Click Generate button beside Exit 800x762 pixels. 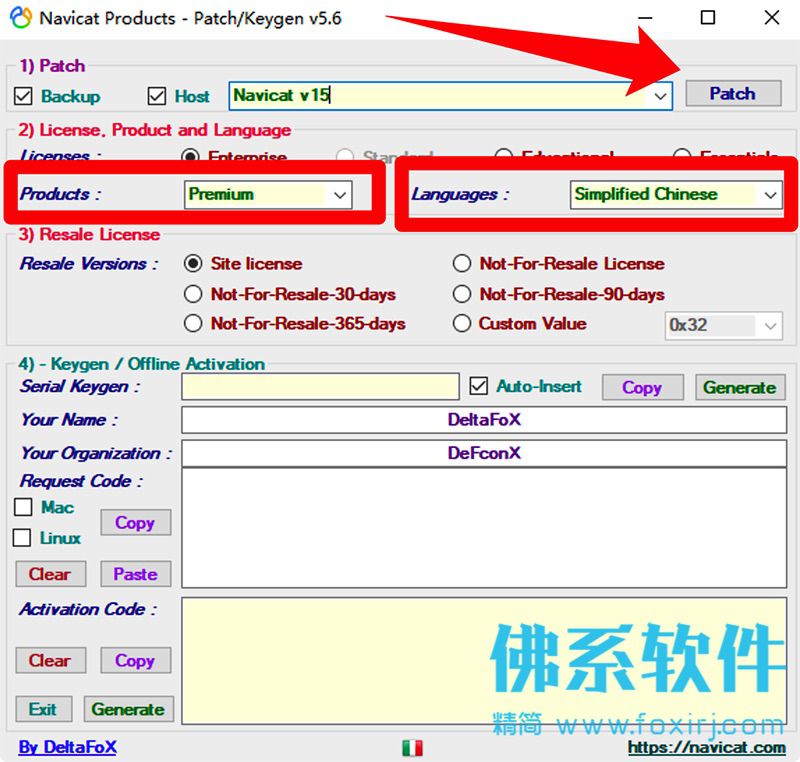click(129, 709)
